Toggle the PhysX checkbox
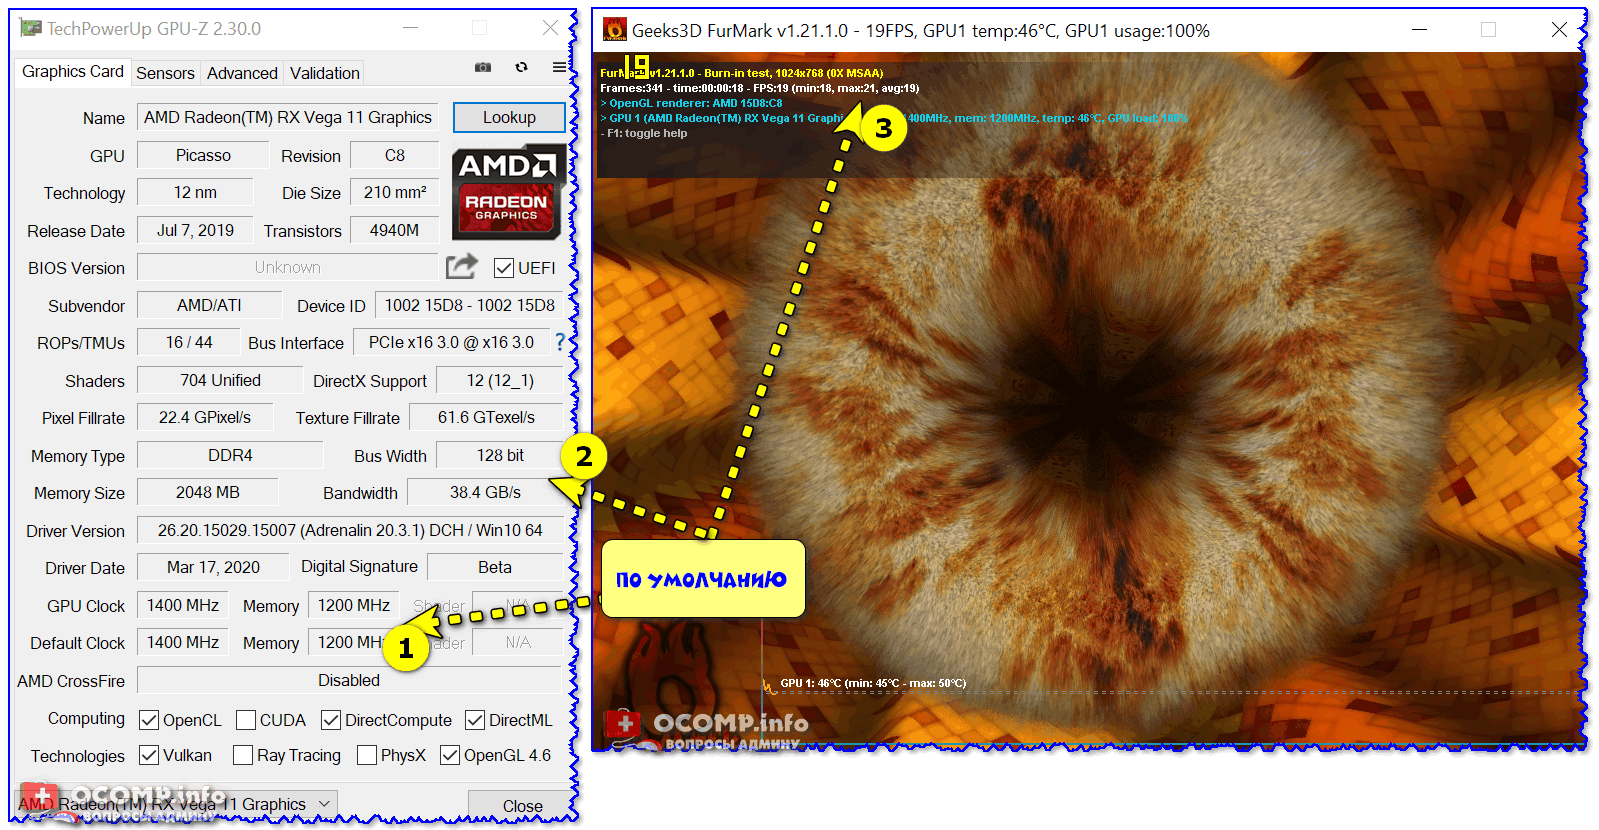This screenshot has height=830, width=1599. (367, 755)
